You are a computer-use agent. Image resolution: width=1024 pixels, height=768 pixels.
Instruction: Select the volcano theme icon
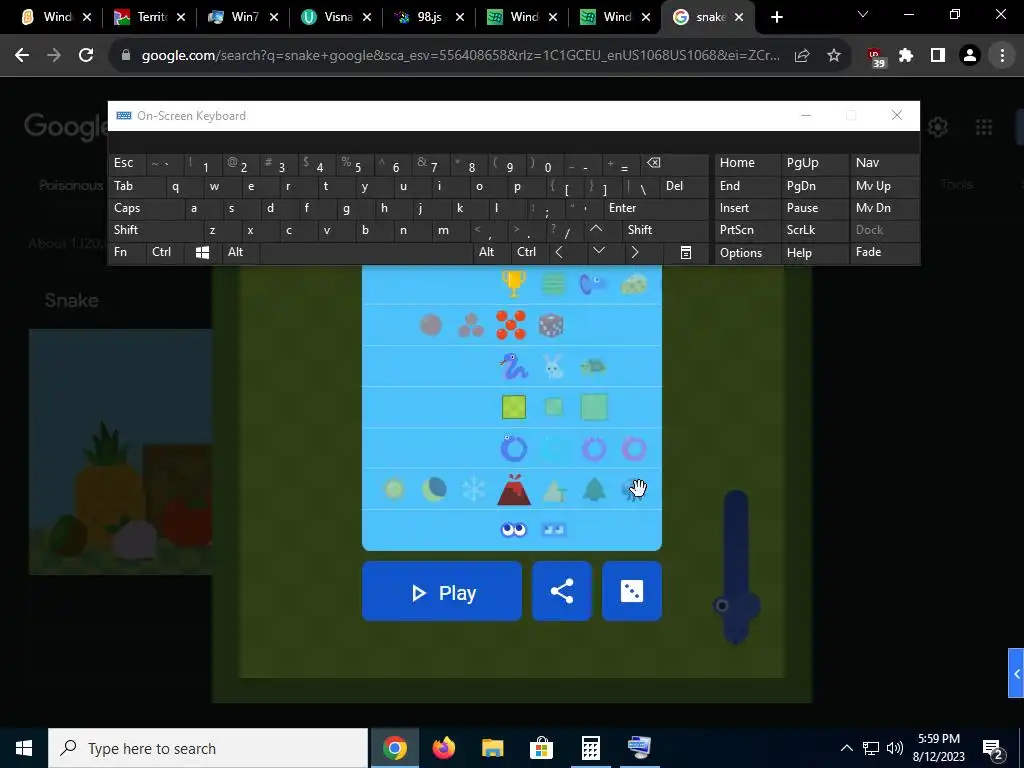[514, 490]
